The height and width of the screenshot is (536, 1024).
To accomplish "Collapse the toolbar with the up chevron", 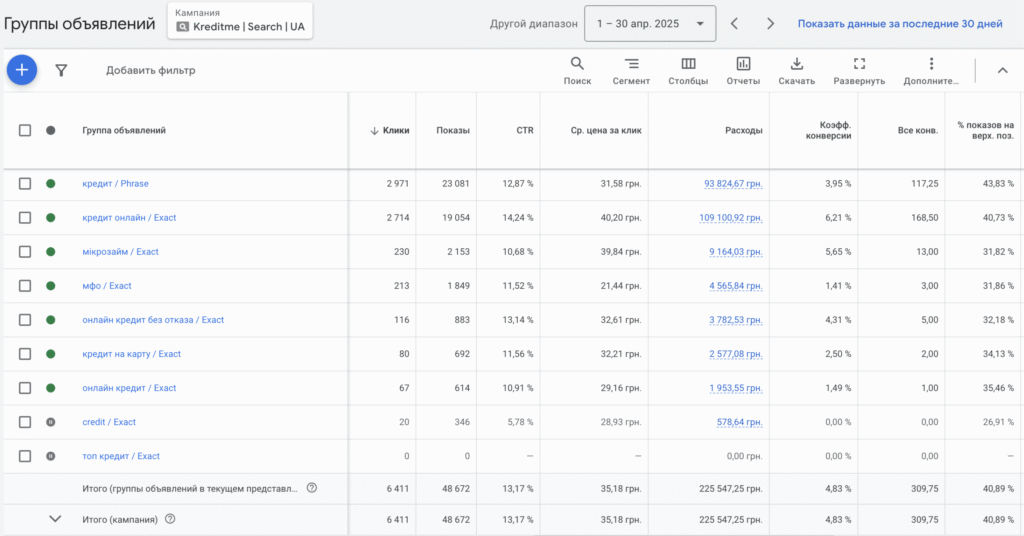I will [x=1003, y=70].
